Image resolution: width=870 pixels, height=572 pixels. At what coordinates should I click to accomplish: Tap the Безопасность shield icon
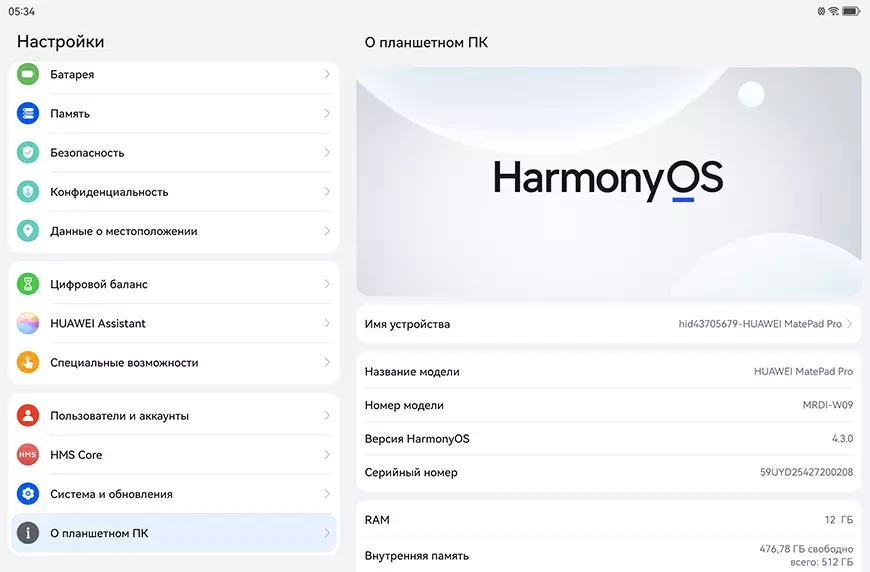pyautogui.click(x=28, y=153)
